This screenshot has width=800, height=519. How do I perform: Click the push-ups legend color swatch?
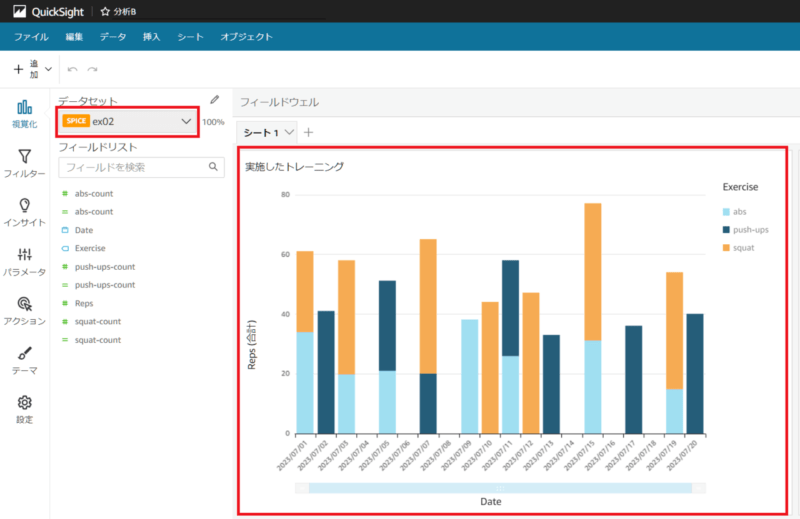point(726,230)
